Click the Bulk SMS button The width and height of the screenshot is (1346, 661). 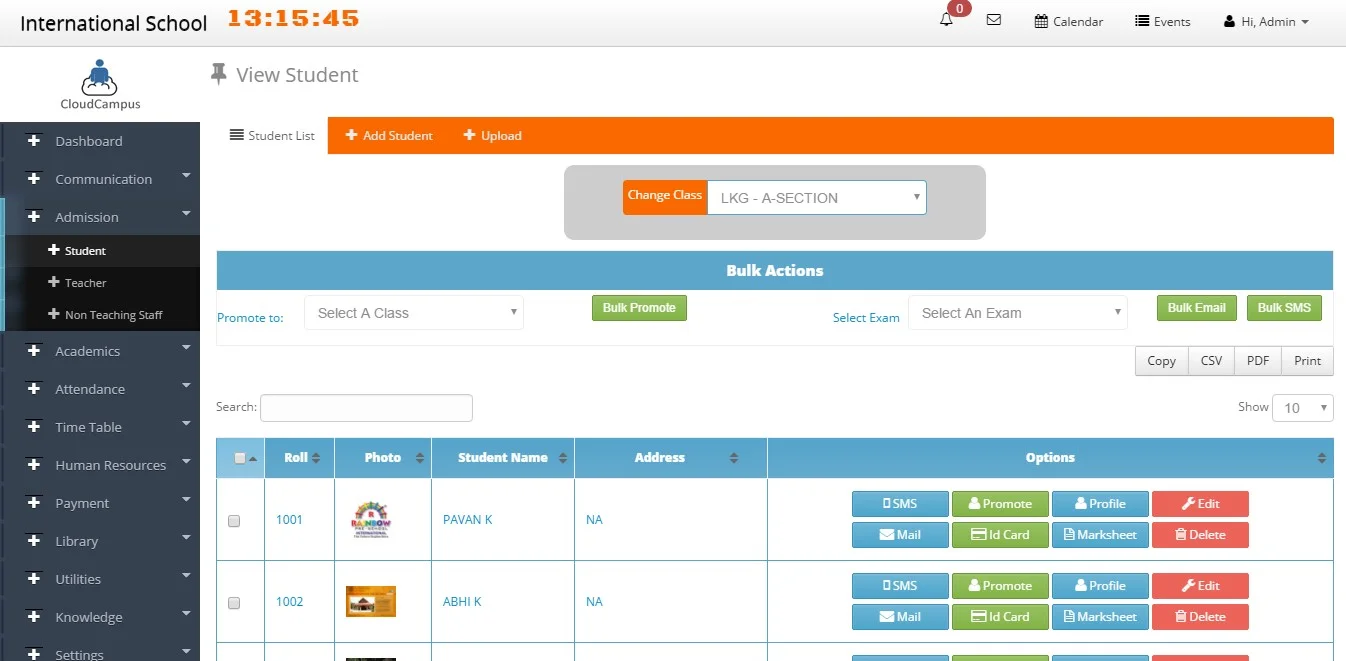(x=1284, y=308)
